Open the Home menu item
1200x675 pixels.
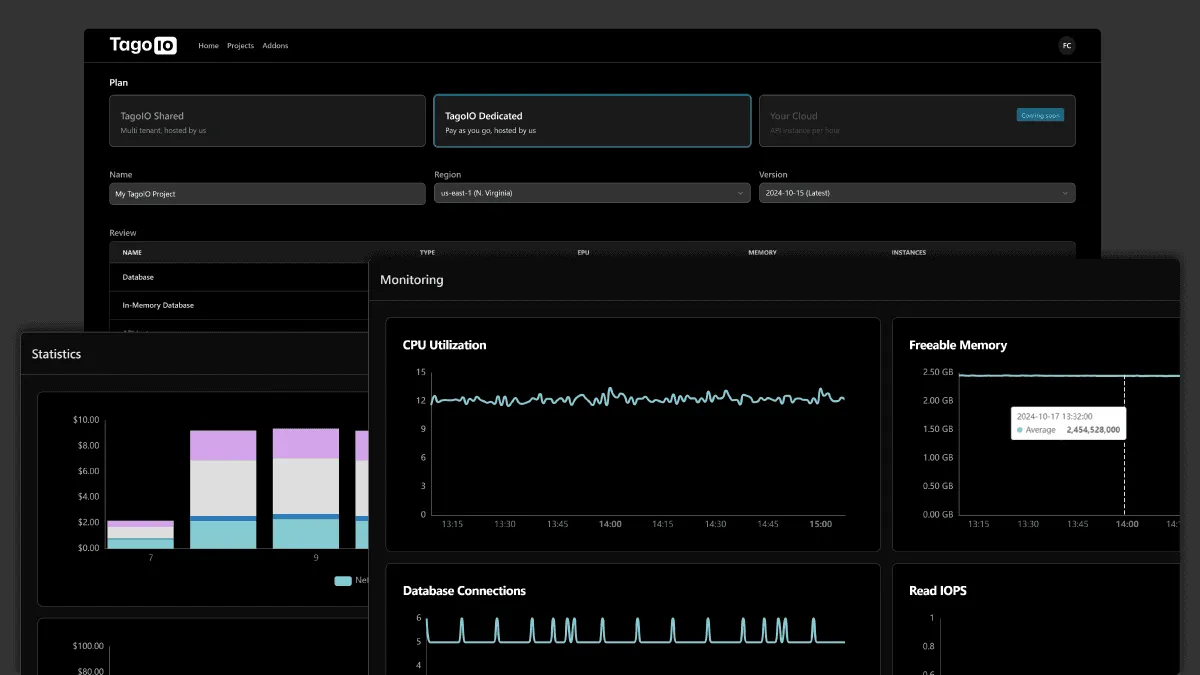coord(208,46)
